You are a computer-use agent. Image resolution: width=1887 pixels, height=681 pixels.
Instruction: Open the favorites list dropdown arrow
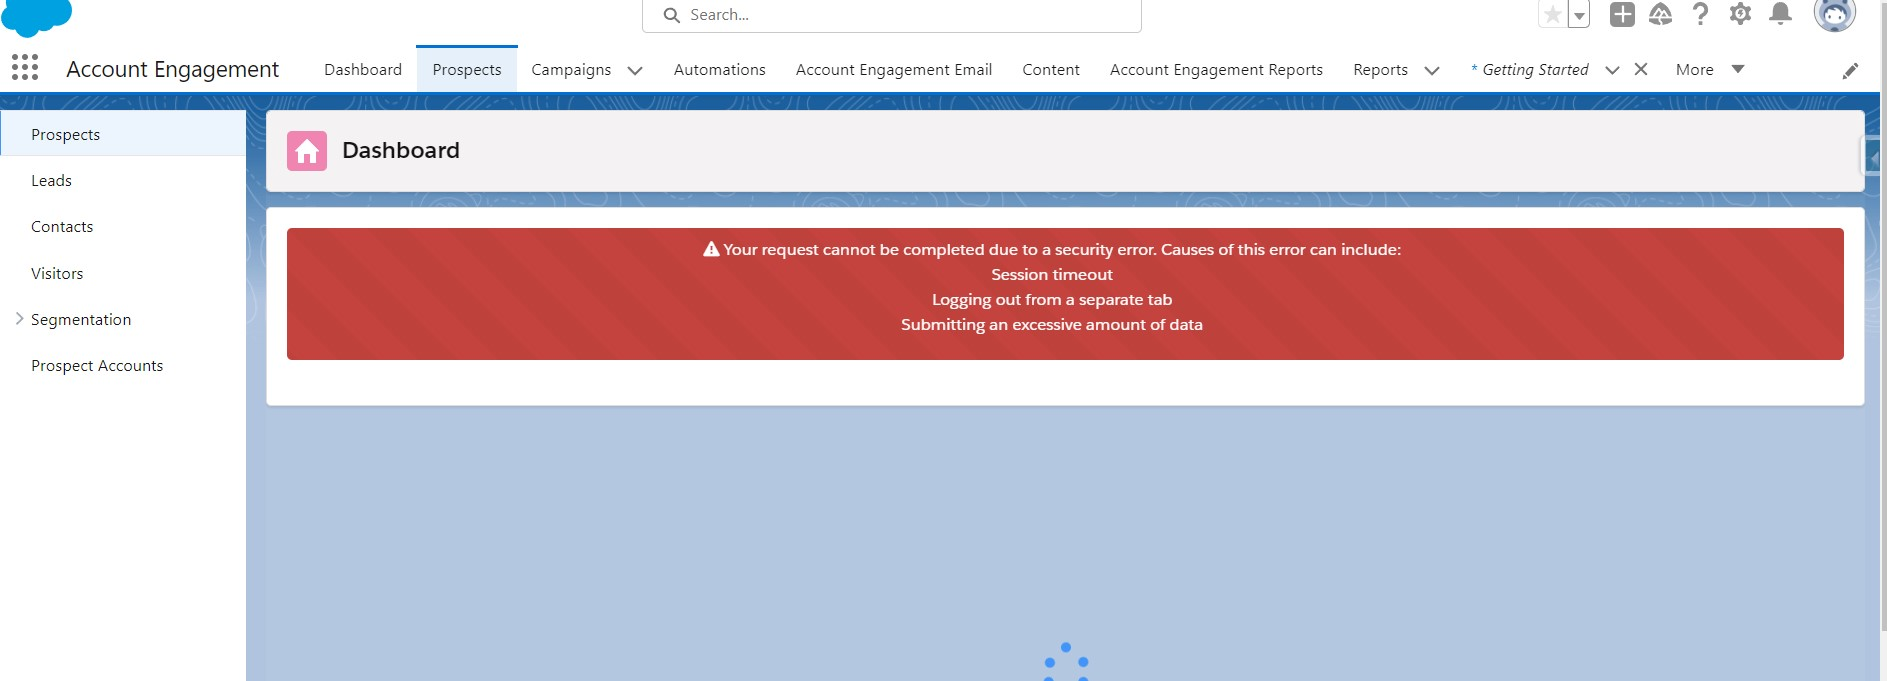pyautogui.click(x=1579, y=15)
